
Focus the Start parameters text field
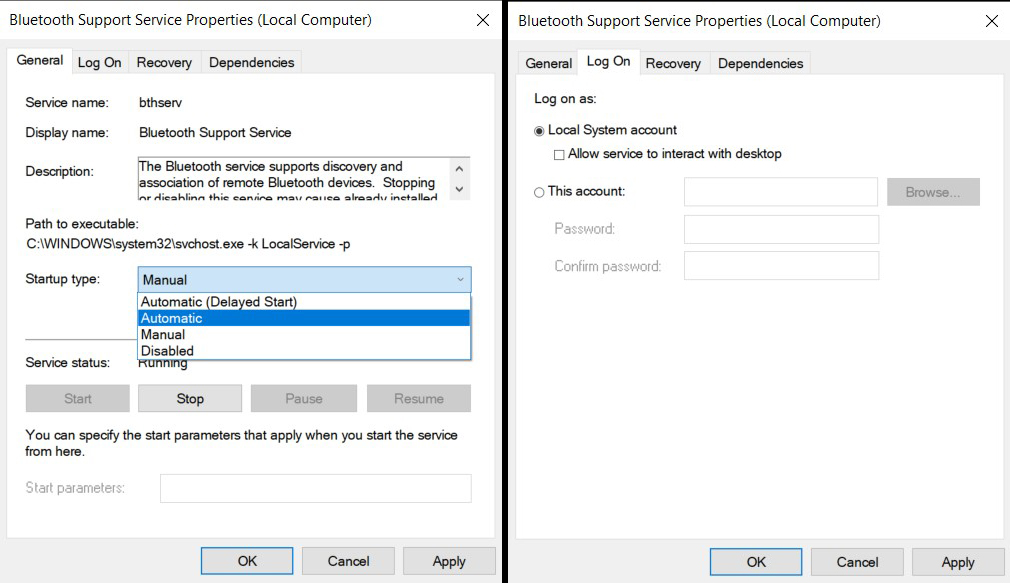316,488
